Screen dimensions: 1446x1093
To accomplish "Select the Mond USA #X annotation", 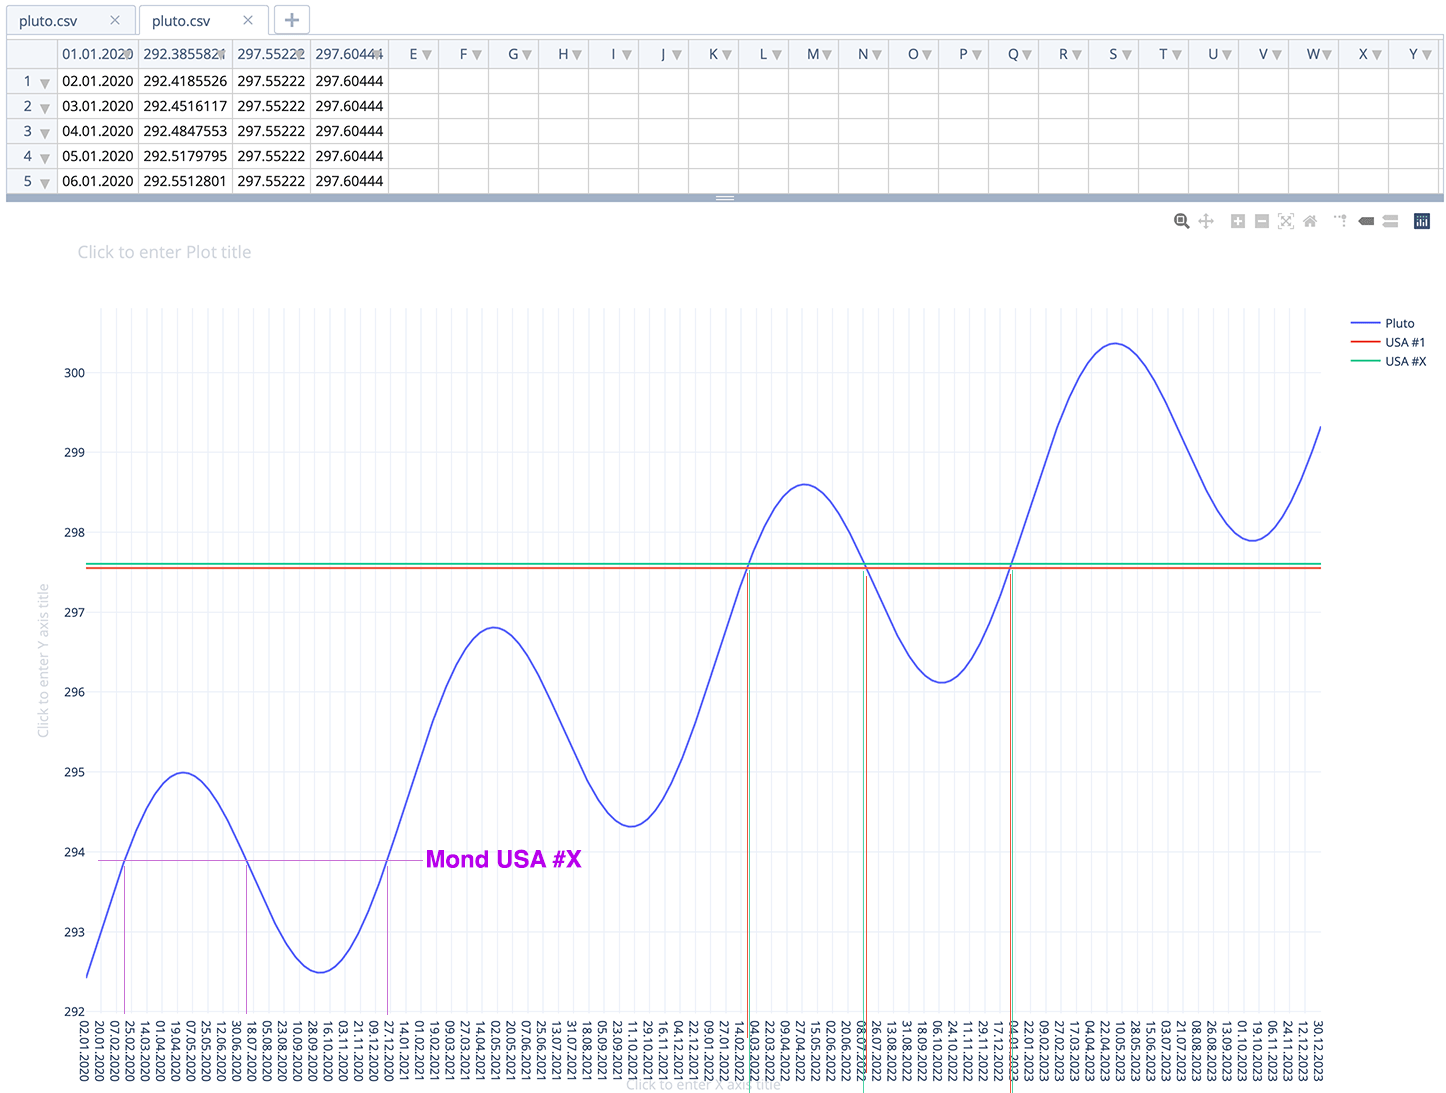I will tap(503, 859).
